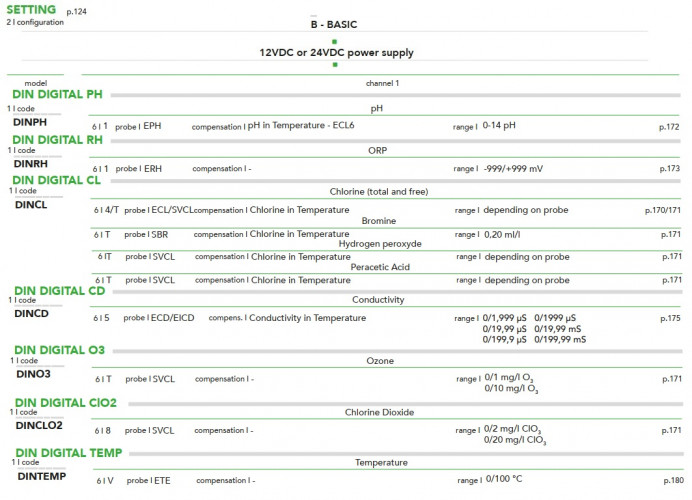Image resolution: width=692 pixels, height=500 pixels.
Task: Go to page reference p.172
Action: click(x=670, y=127)
